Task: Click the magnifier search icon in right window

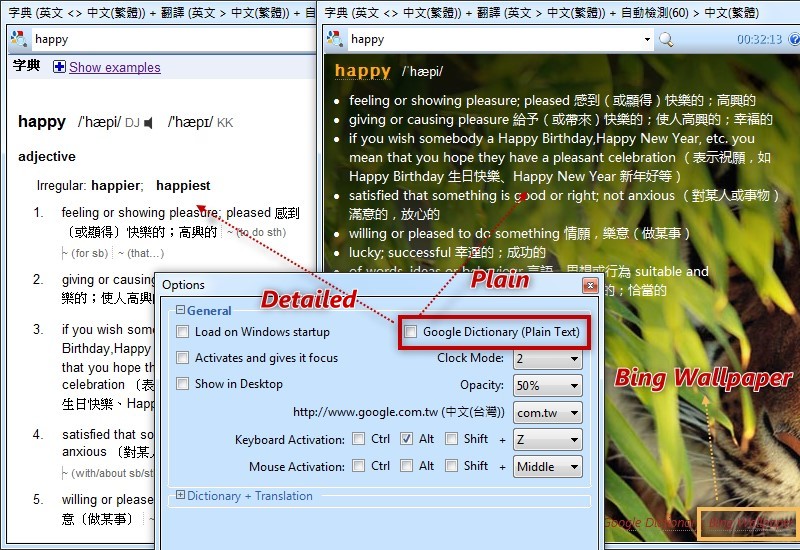Action: tap(666, 40)
